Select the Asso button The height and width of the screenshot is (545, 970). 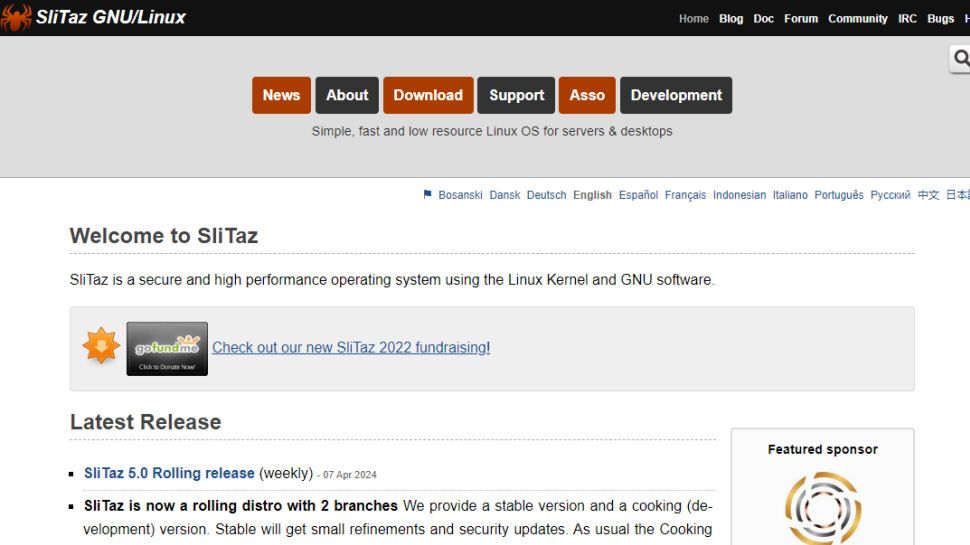pos(587,95)
